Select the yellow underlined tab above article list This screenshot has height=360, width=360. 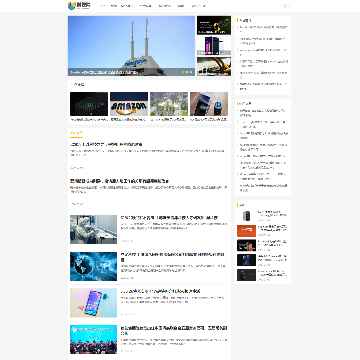coord(76,133)
